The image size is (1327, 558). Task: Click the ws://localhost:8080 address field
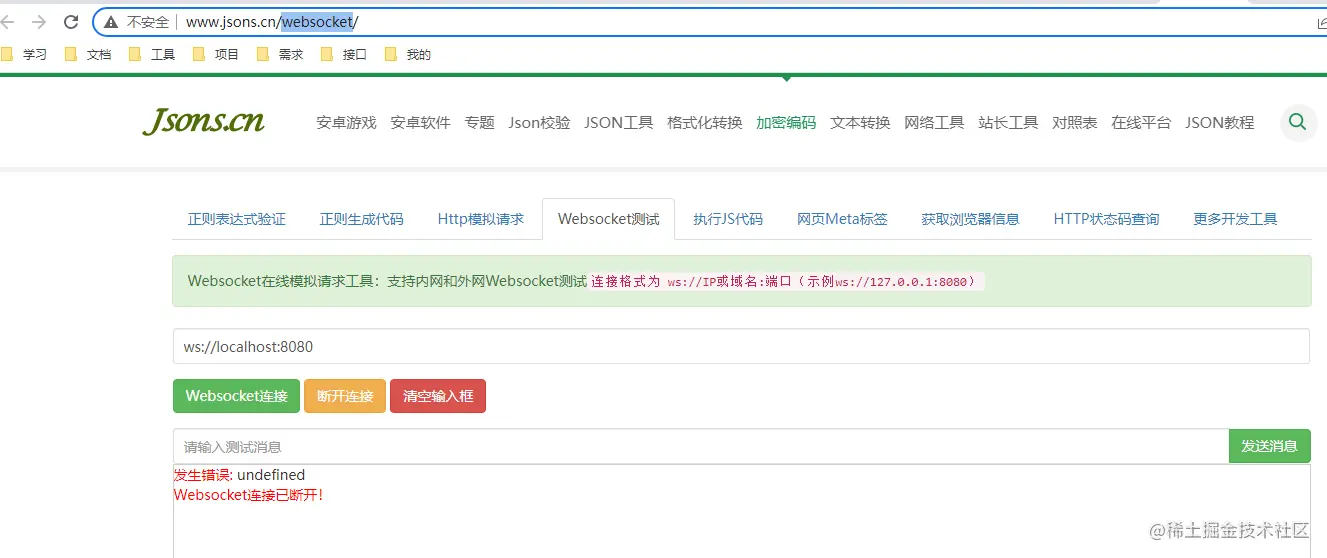pyautogui.click(x=741, y=346)
